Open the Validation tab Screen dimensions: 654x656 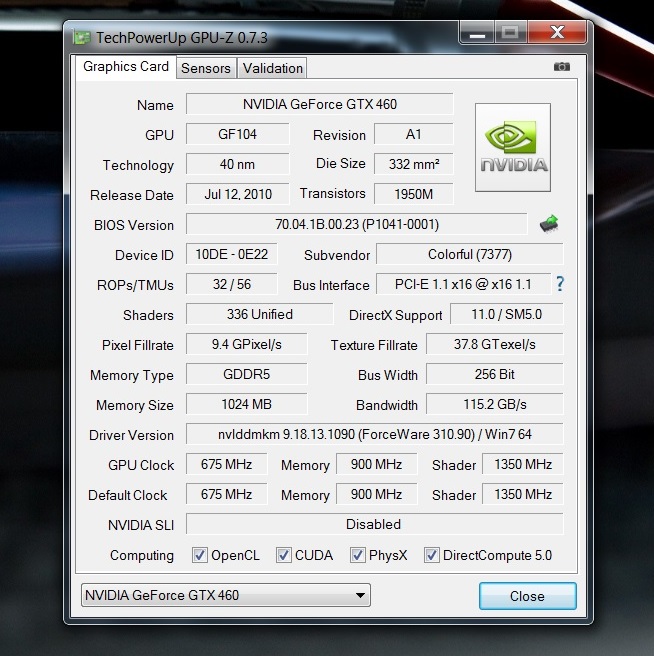click(x=272, y=68)
